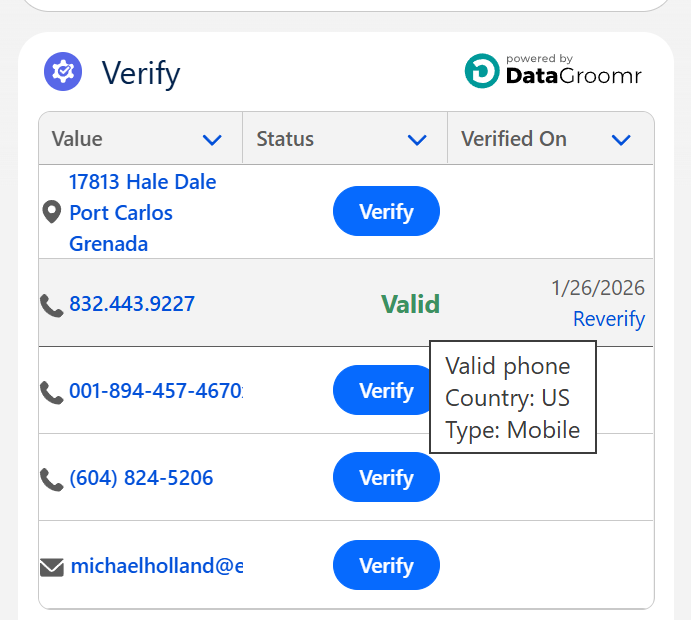Verify the 001-894-457-4670 phone number
The height and width of the screenshot is (620, 691).
coord(382,390)
